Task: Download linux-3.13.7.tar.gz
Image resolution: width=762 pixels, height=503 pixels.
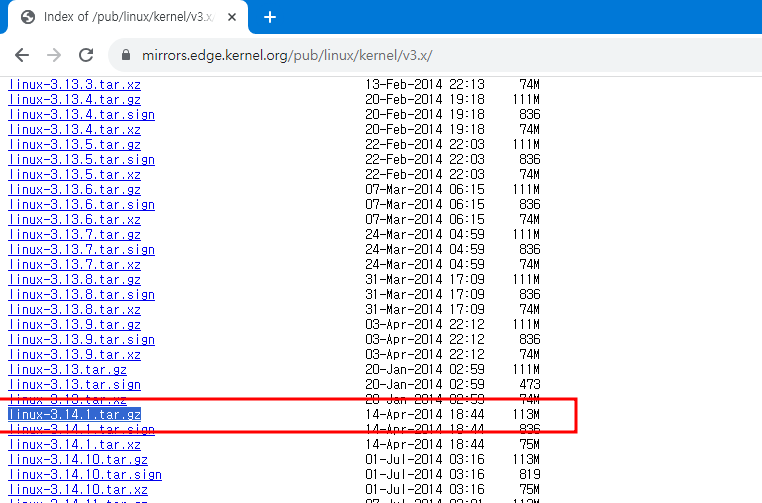Action: [x=74, y=235]
